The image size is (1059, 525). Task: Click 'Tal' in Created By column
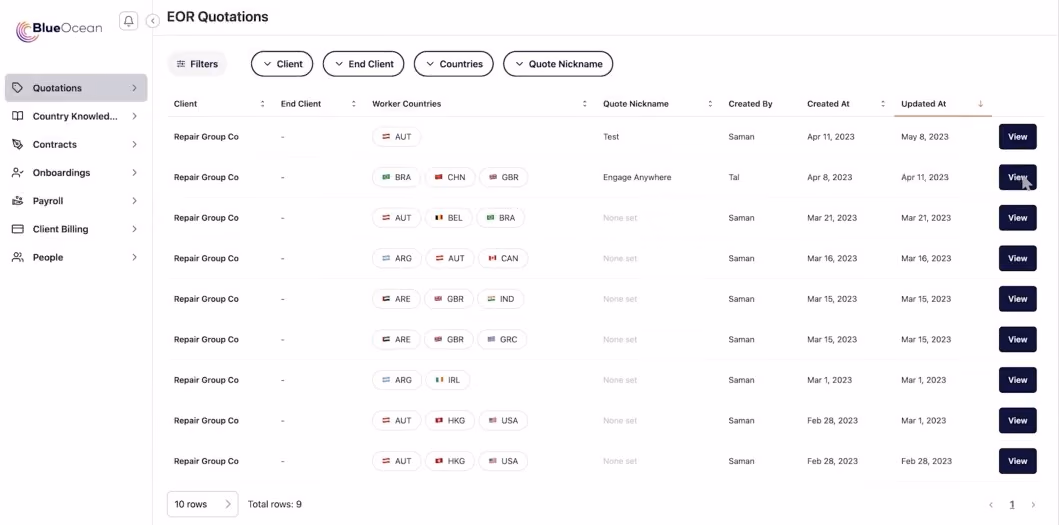point(734,177)
